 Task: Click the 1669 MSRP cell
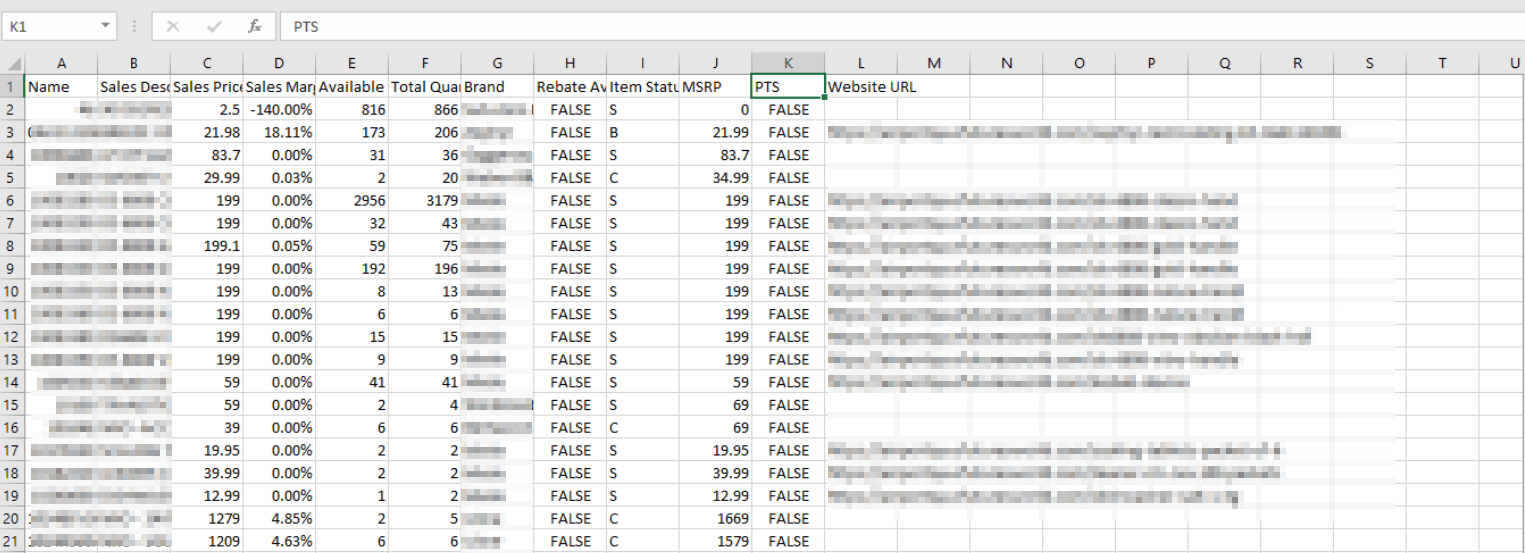(x=714, y=518)
